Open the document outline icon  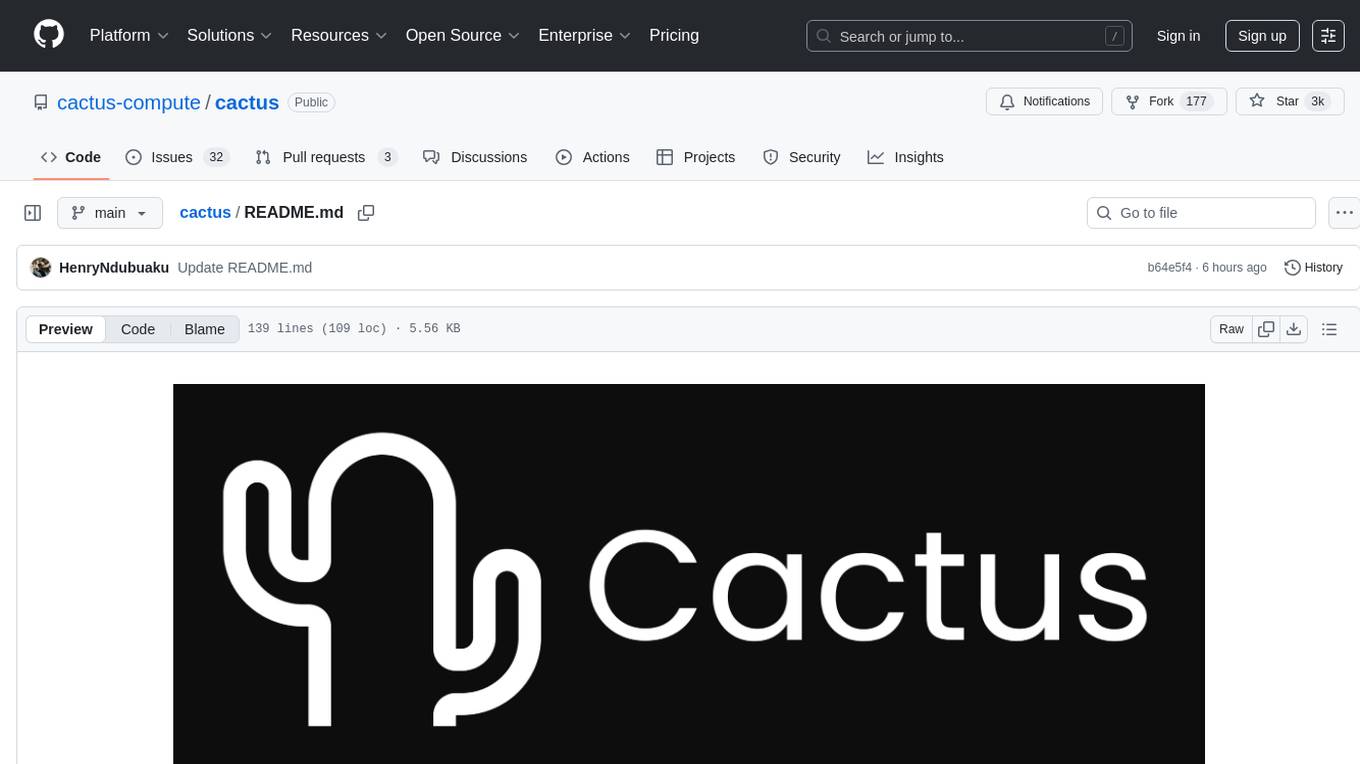pos(1329,329)
